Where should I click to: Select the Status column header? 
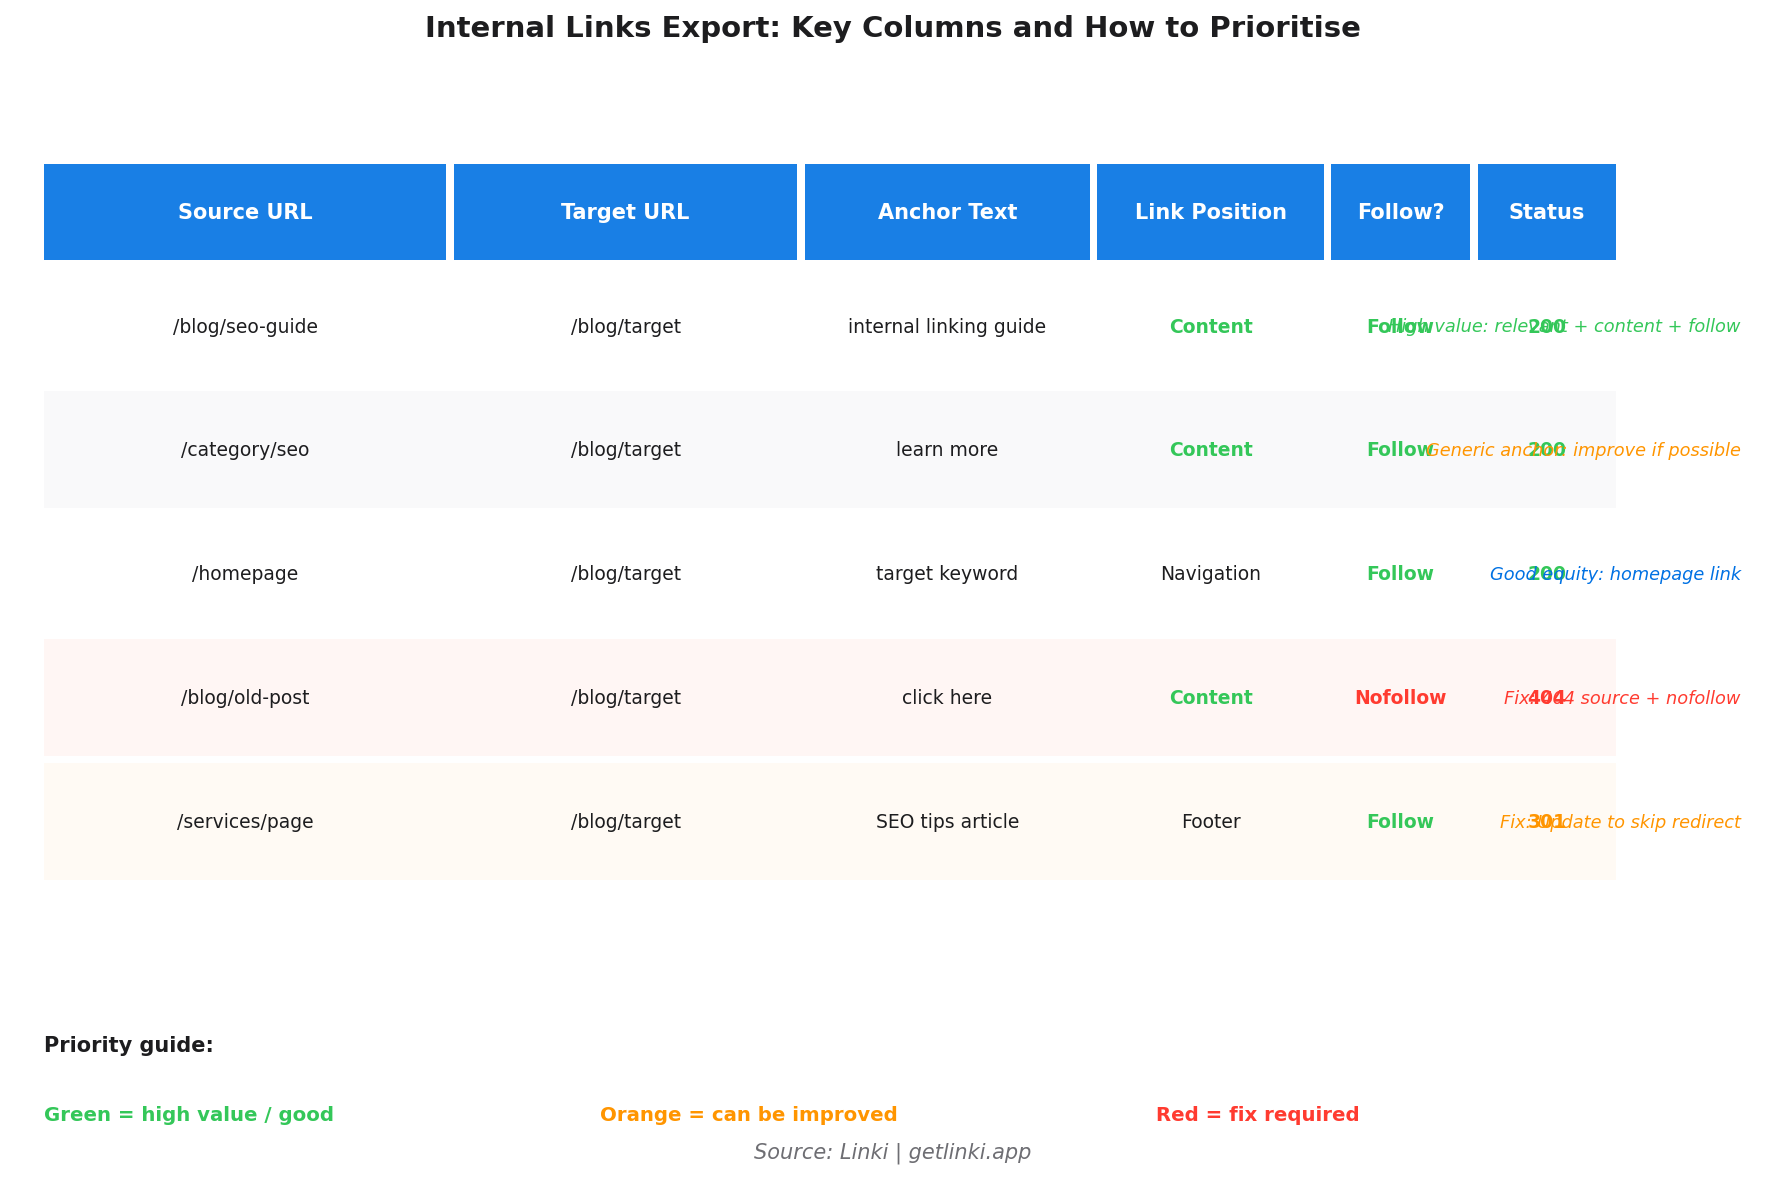click(1546, 212)
